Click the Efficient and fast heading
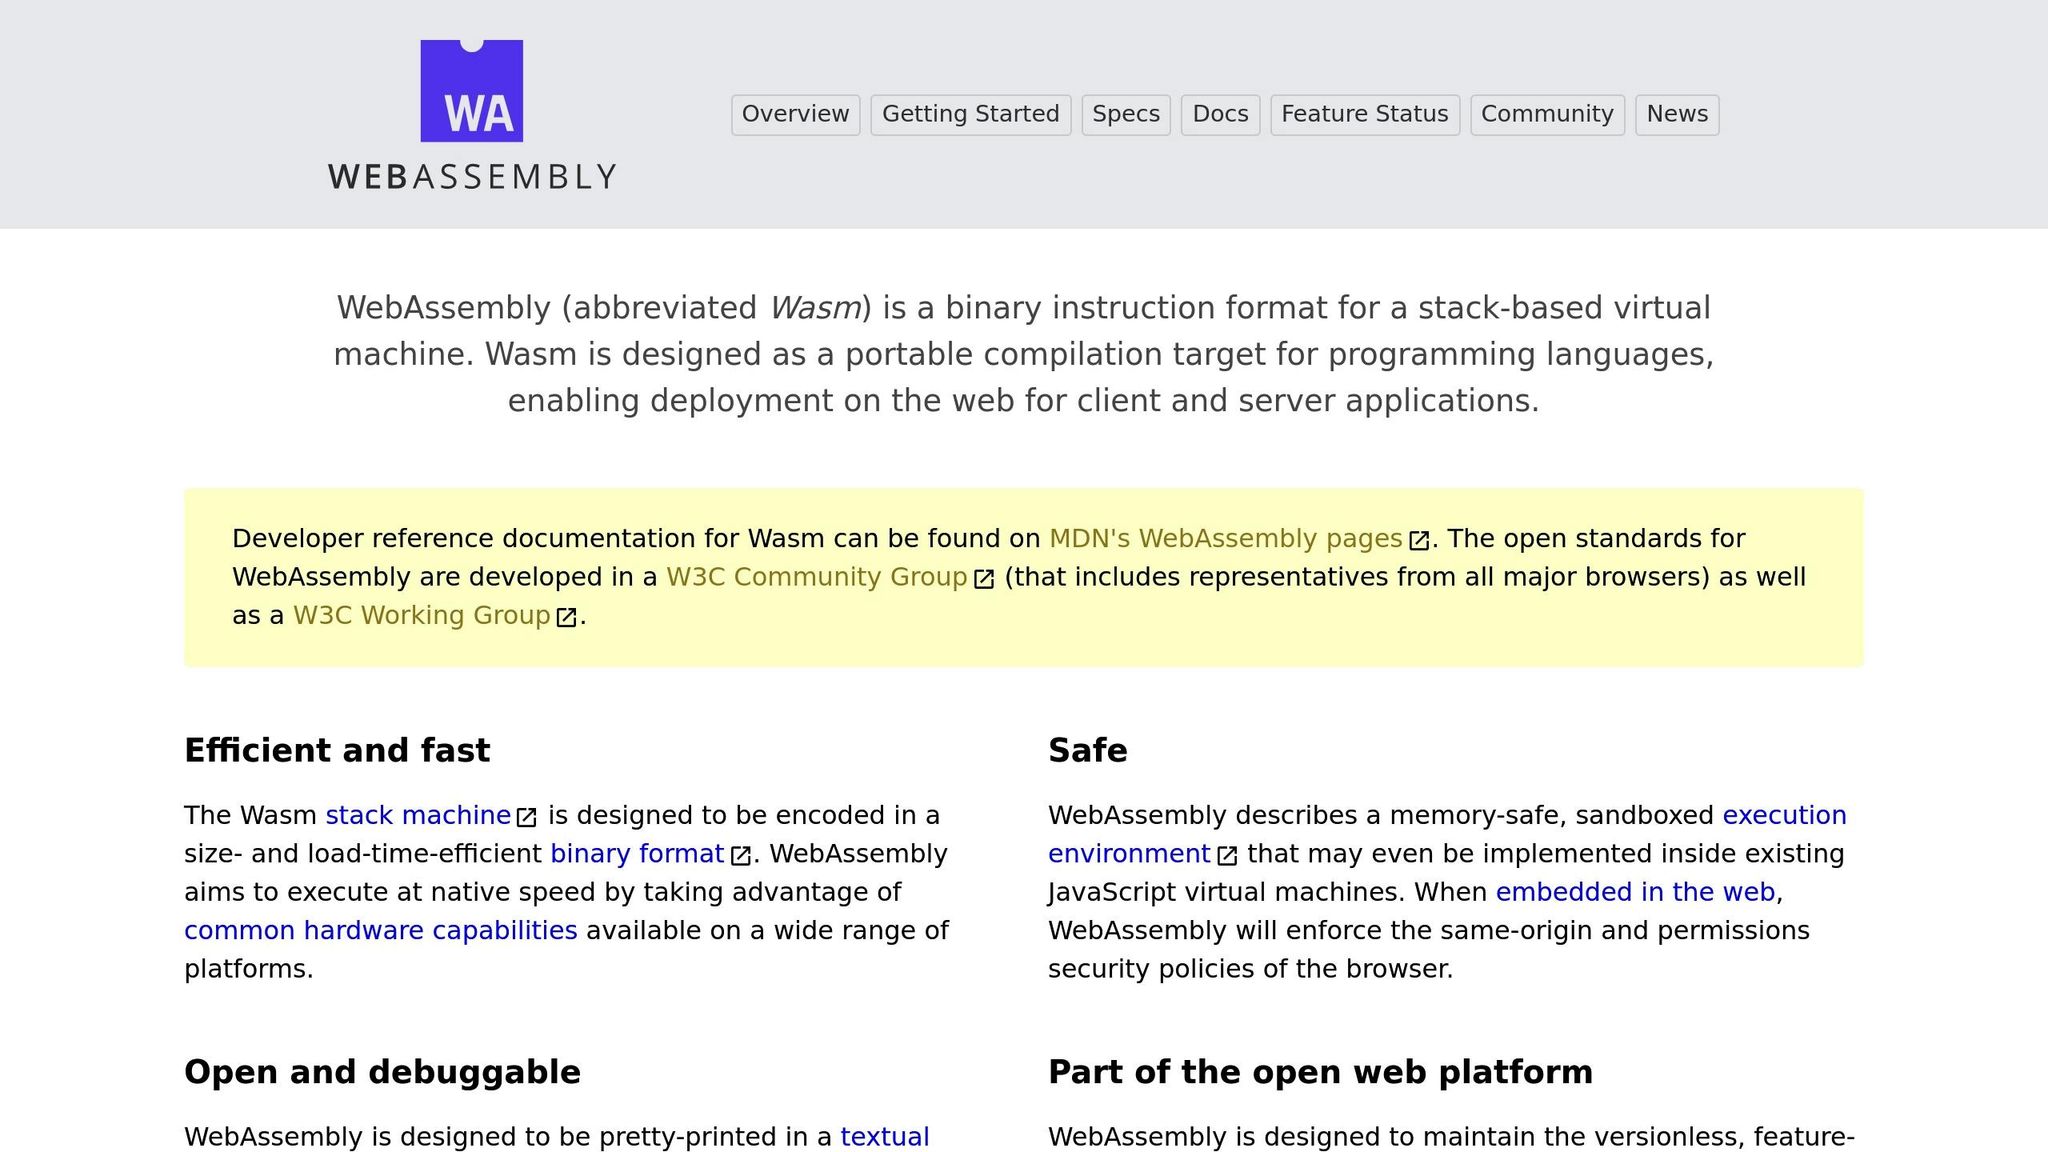The height and width of the screenshot is (1152, 2048). click(x=337, y=751)
